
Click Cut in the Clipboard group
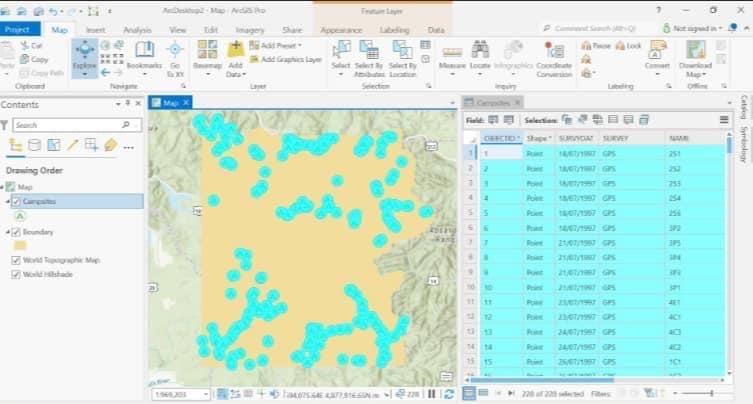[x=32, y=46]
